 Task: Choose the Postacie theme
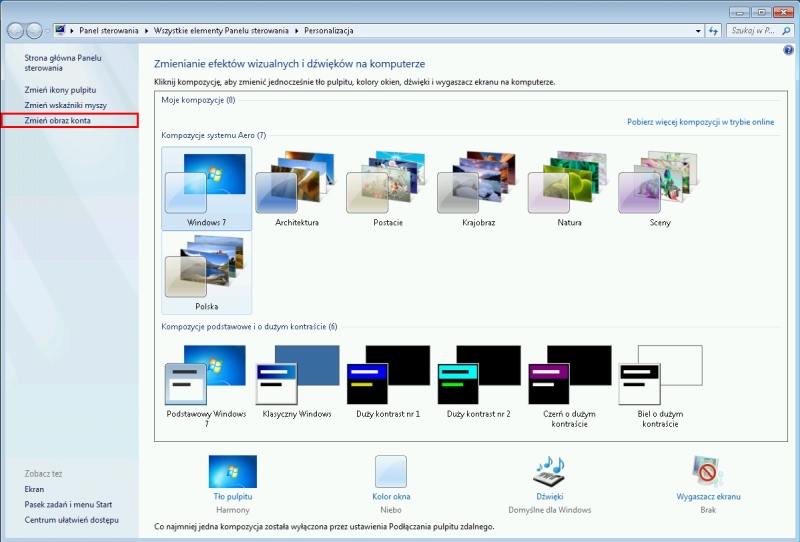click(x=388, y=188)
